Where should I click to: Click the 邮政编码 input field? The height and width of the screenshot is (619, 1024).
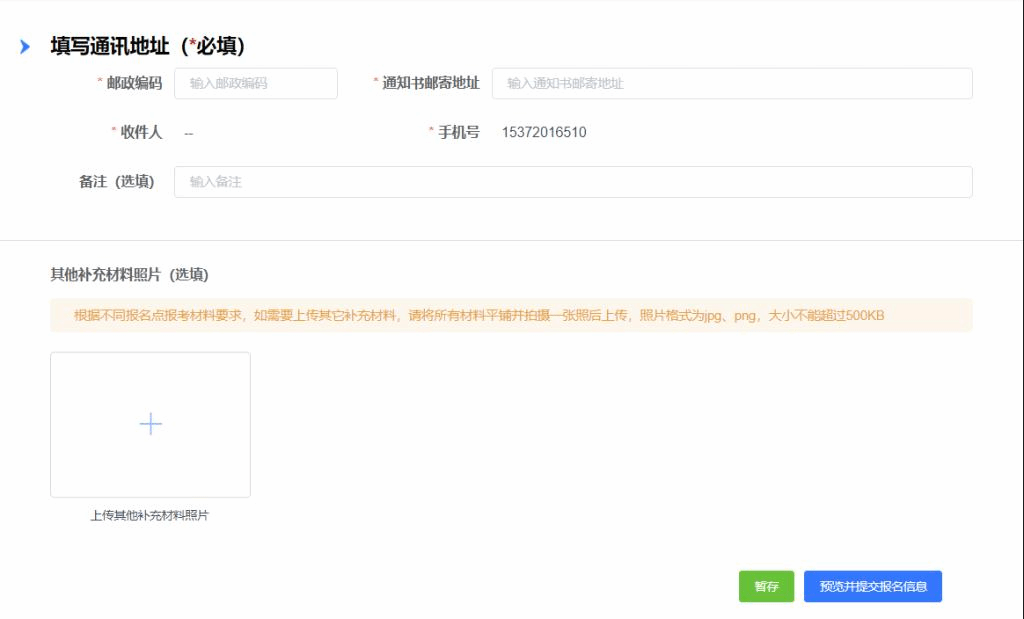256,84
